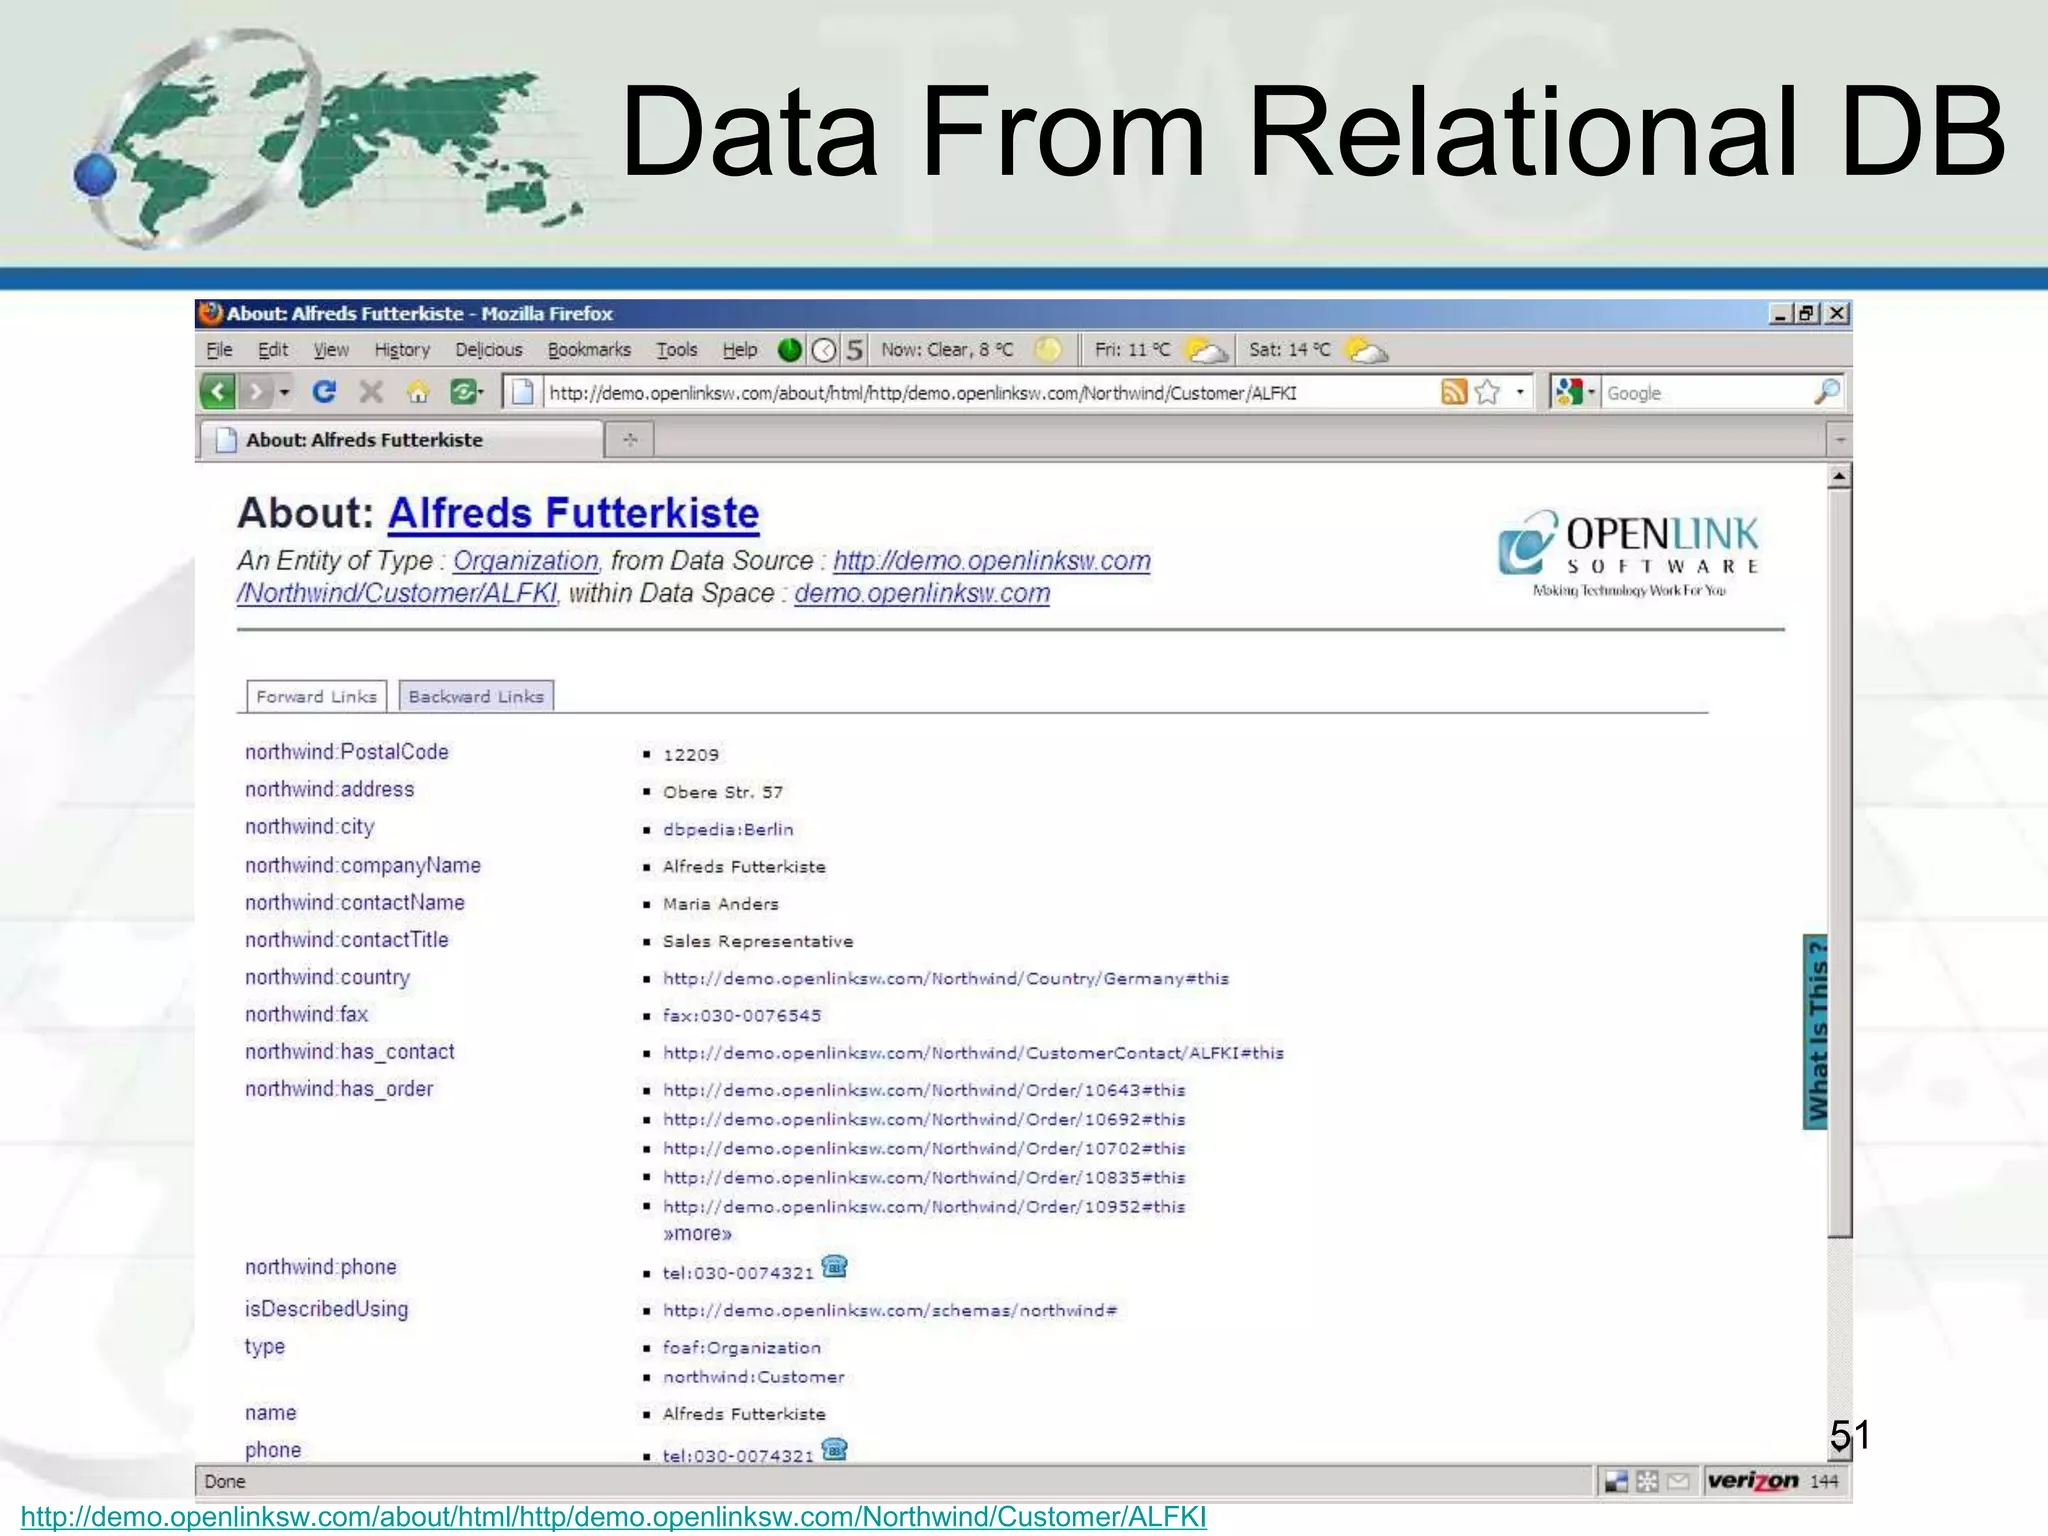The height and width of the screenshot is (1536, 2048).
Task: Click the Friday weather forecast icon
Action: (1206, 350)
